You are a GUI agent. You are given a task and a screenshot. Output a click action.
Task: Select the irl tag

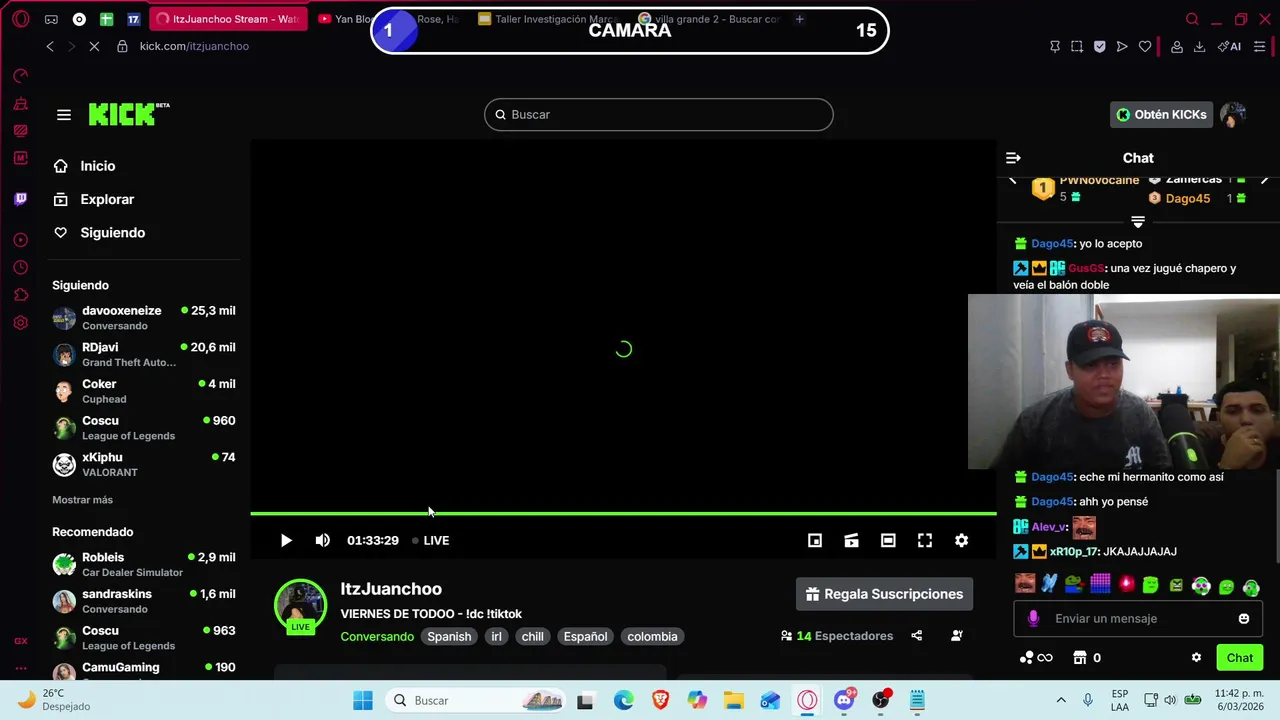pos(497,636)
